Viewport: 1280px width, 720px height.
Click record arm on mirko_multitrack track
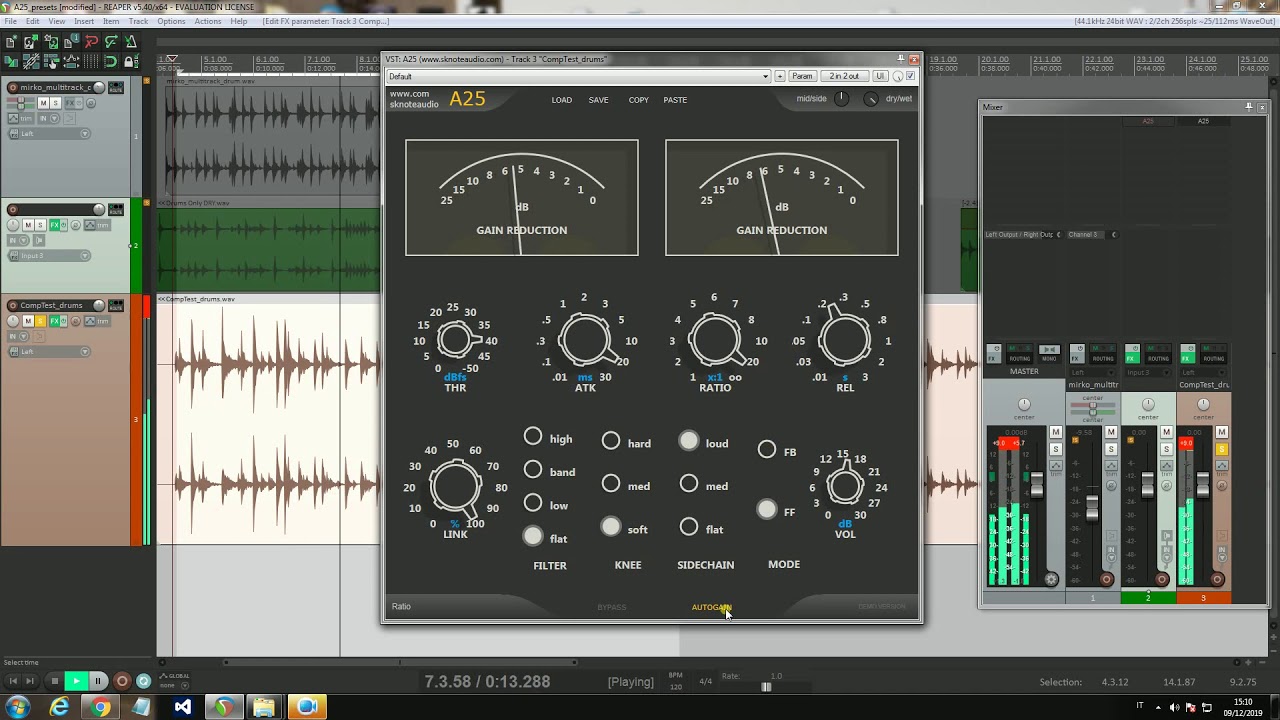(x=13, y=88)
